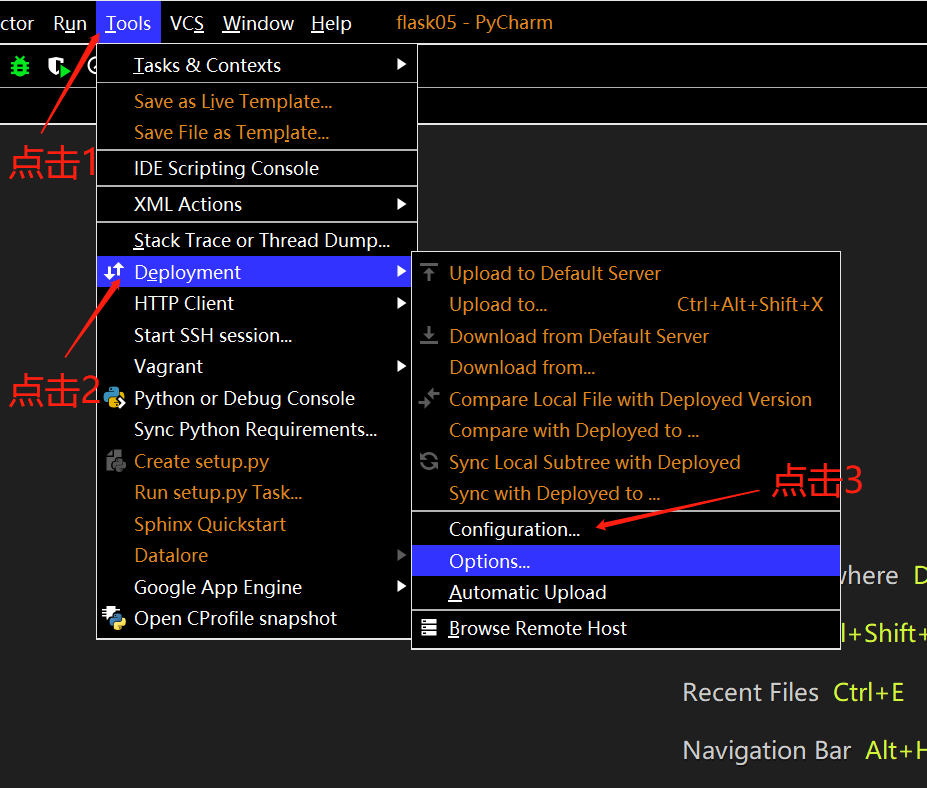Image resolution: width=927 pixels, height=788 pixels.
Task: Choose Open CProfile snapshot
Action: coord(254,618)
